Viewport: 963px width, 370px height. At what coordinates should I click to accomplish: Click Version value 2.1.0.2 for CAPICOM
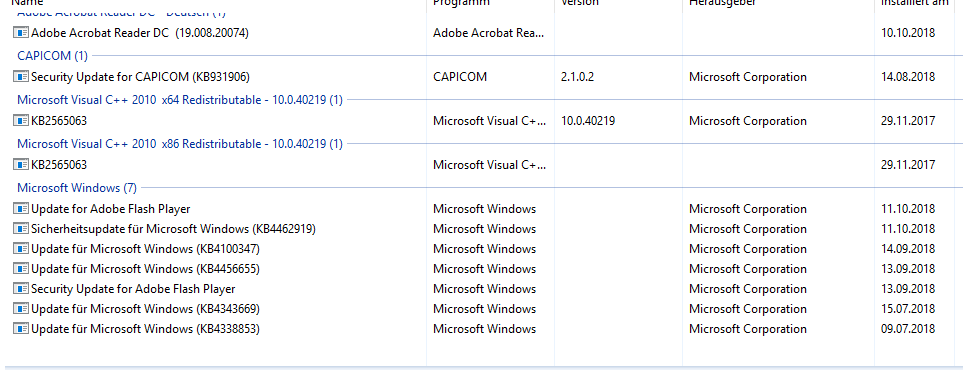[x=577, y=77]
